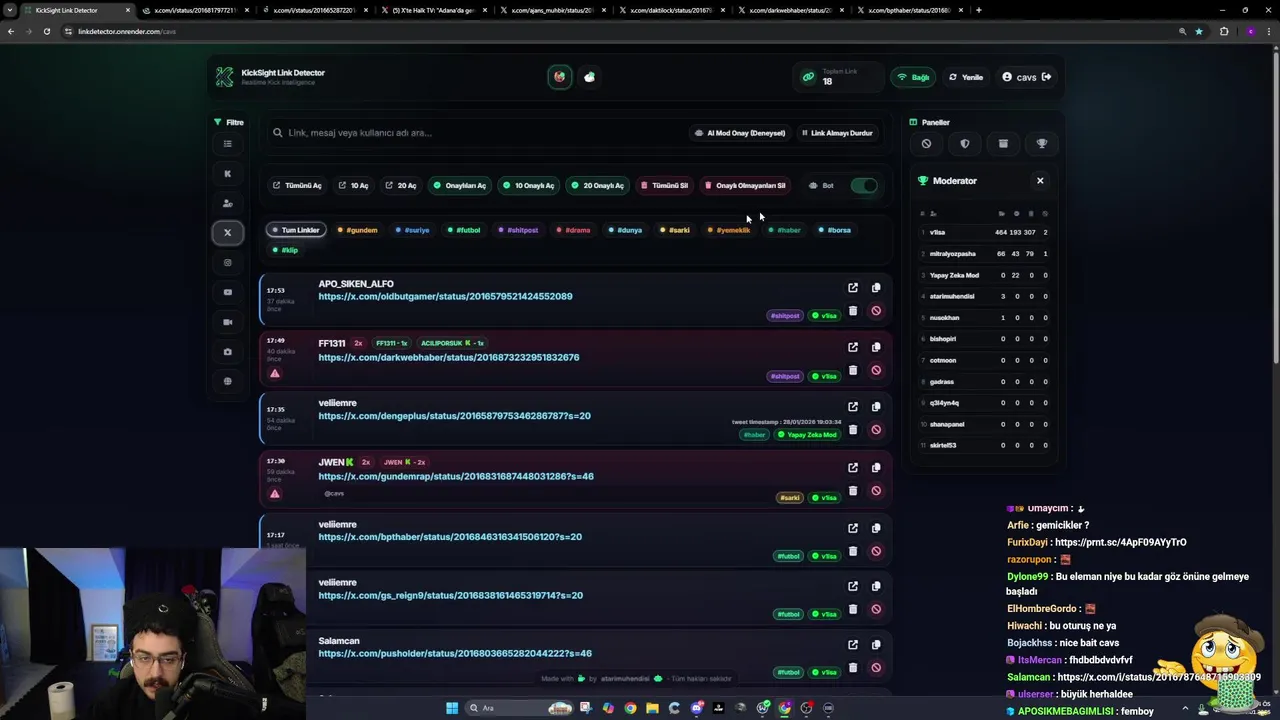Filter by #suriye tag

413,230
